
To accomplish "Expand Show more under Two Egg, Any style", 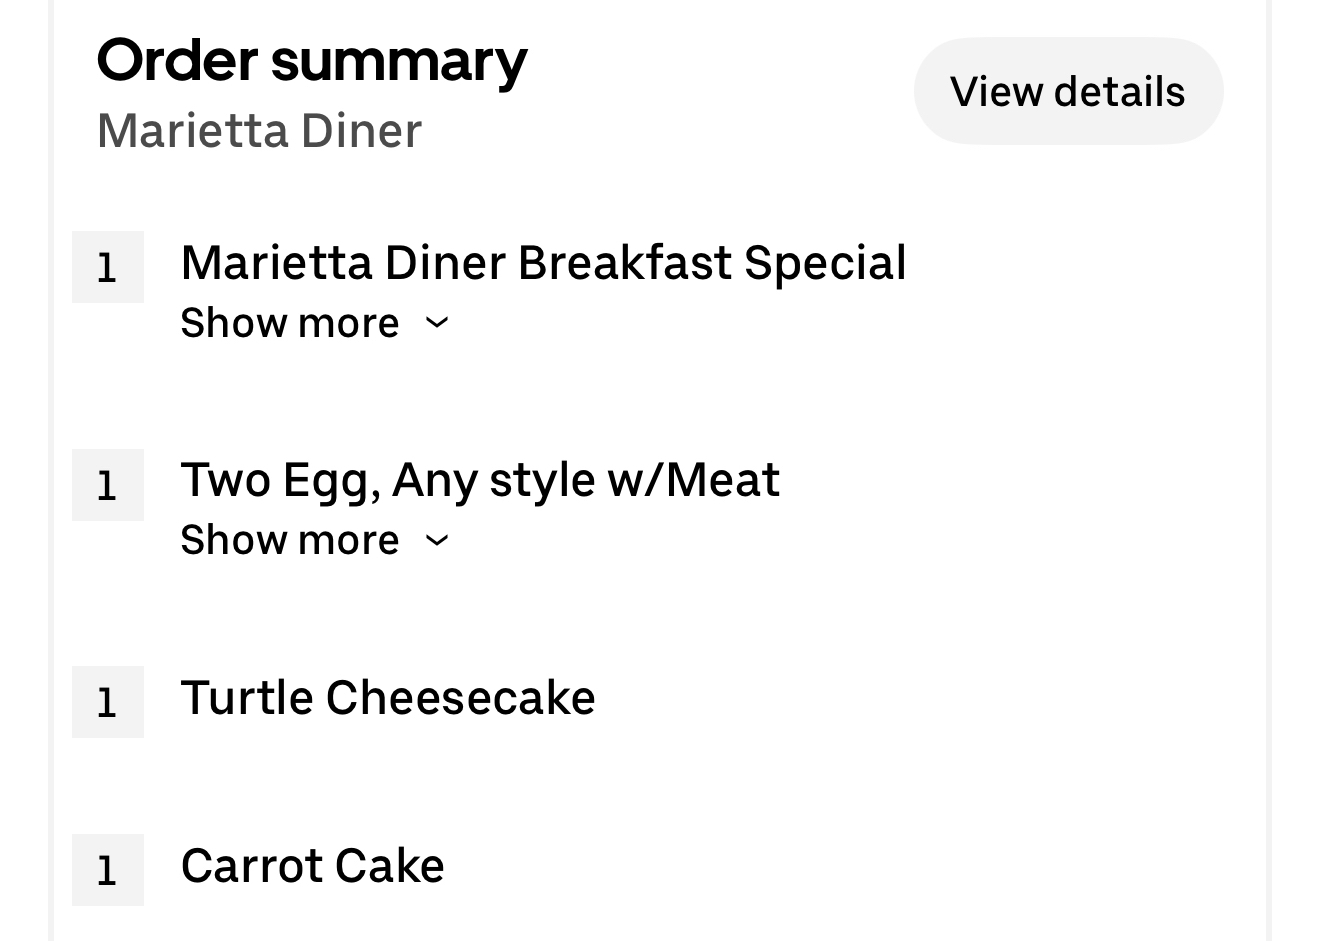I will [x=290, y=540].
